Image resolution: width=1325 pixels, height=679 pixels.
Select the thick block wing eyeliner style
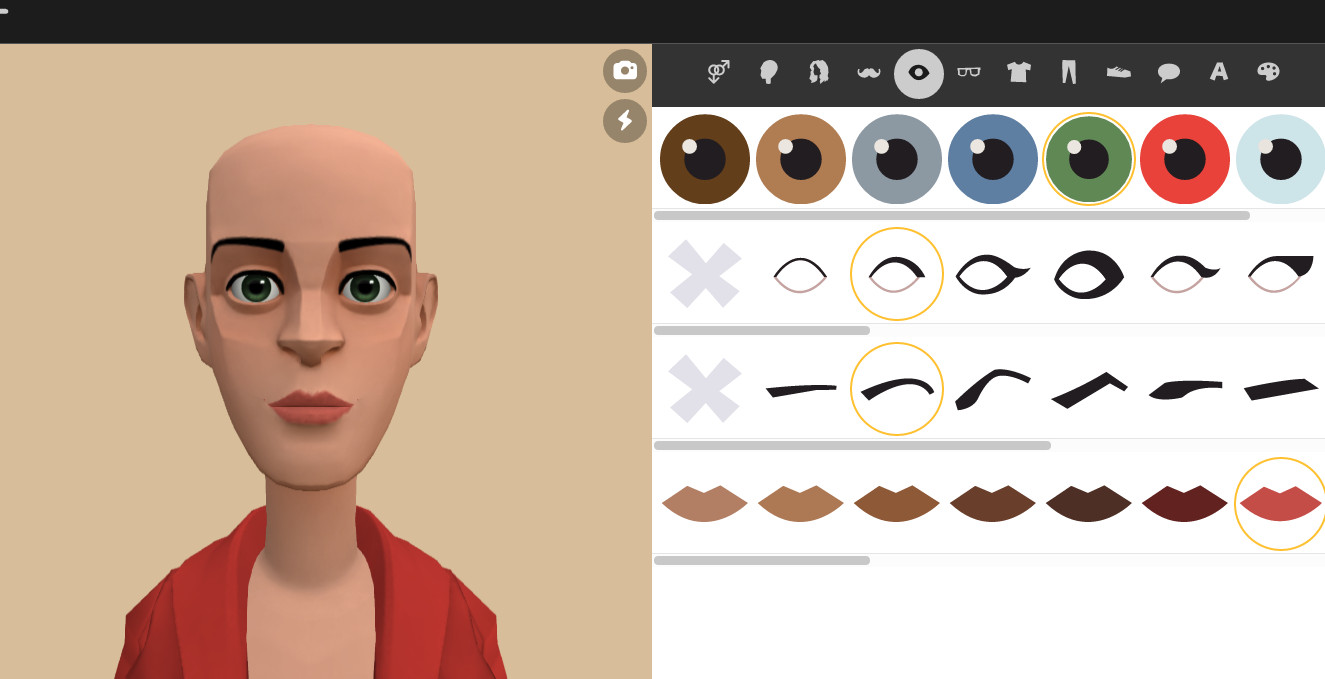pyautogui.click(x=1281, y=274)
